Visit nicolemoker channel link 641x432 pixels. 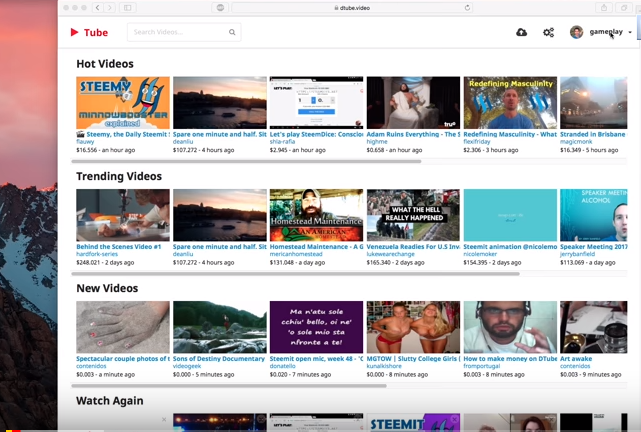click(x=480, y=254)
